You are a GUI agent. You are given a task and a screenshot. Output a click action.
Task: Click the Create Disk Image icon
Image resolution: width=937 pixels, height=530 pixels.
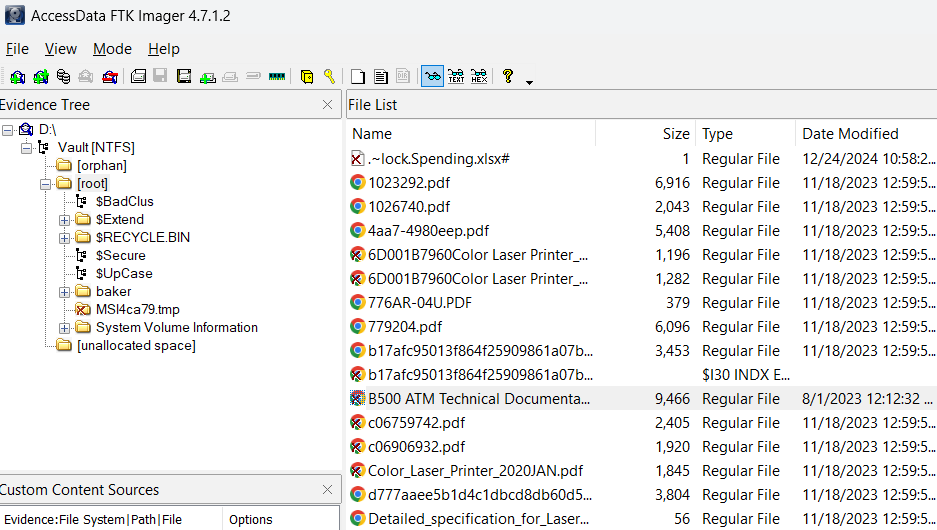(138, 76)
